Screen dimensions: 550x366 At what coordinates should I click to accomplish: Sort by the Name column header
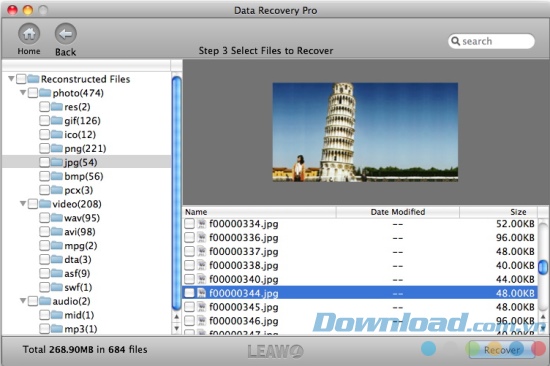point(259,212)
